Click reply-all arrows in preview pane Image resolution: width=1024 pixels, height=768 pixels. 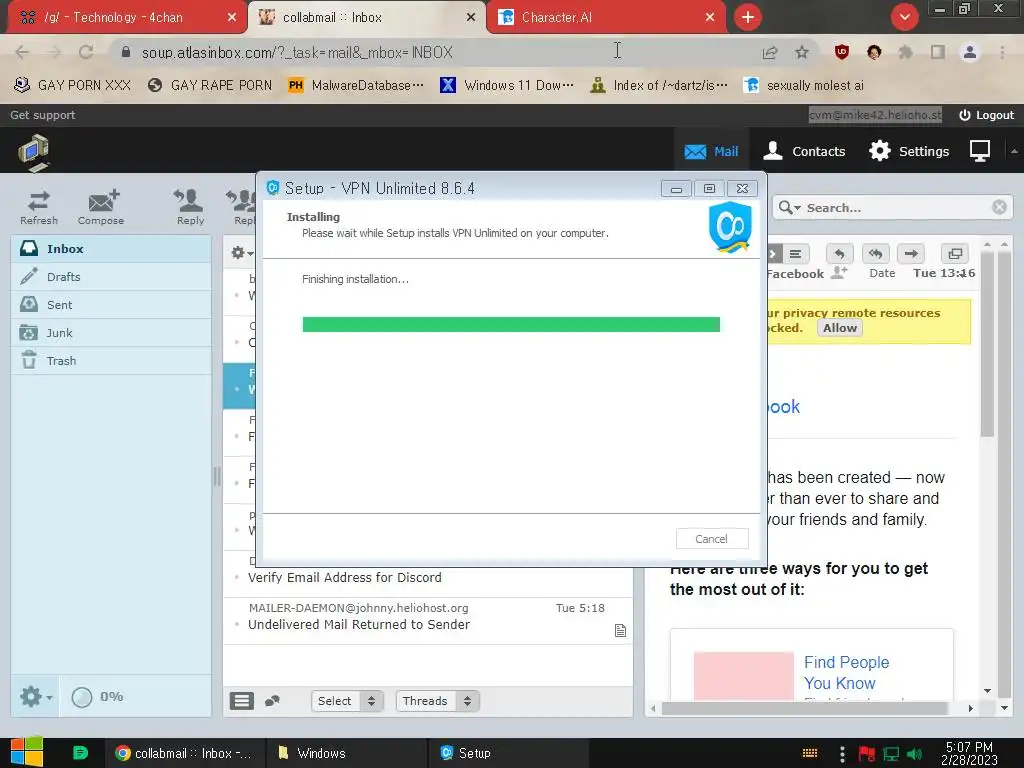(875, 253)
